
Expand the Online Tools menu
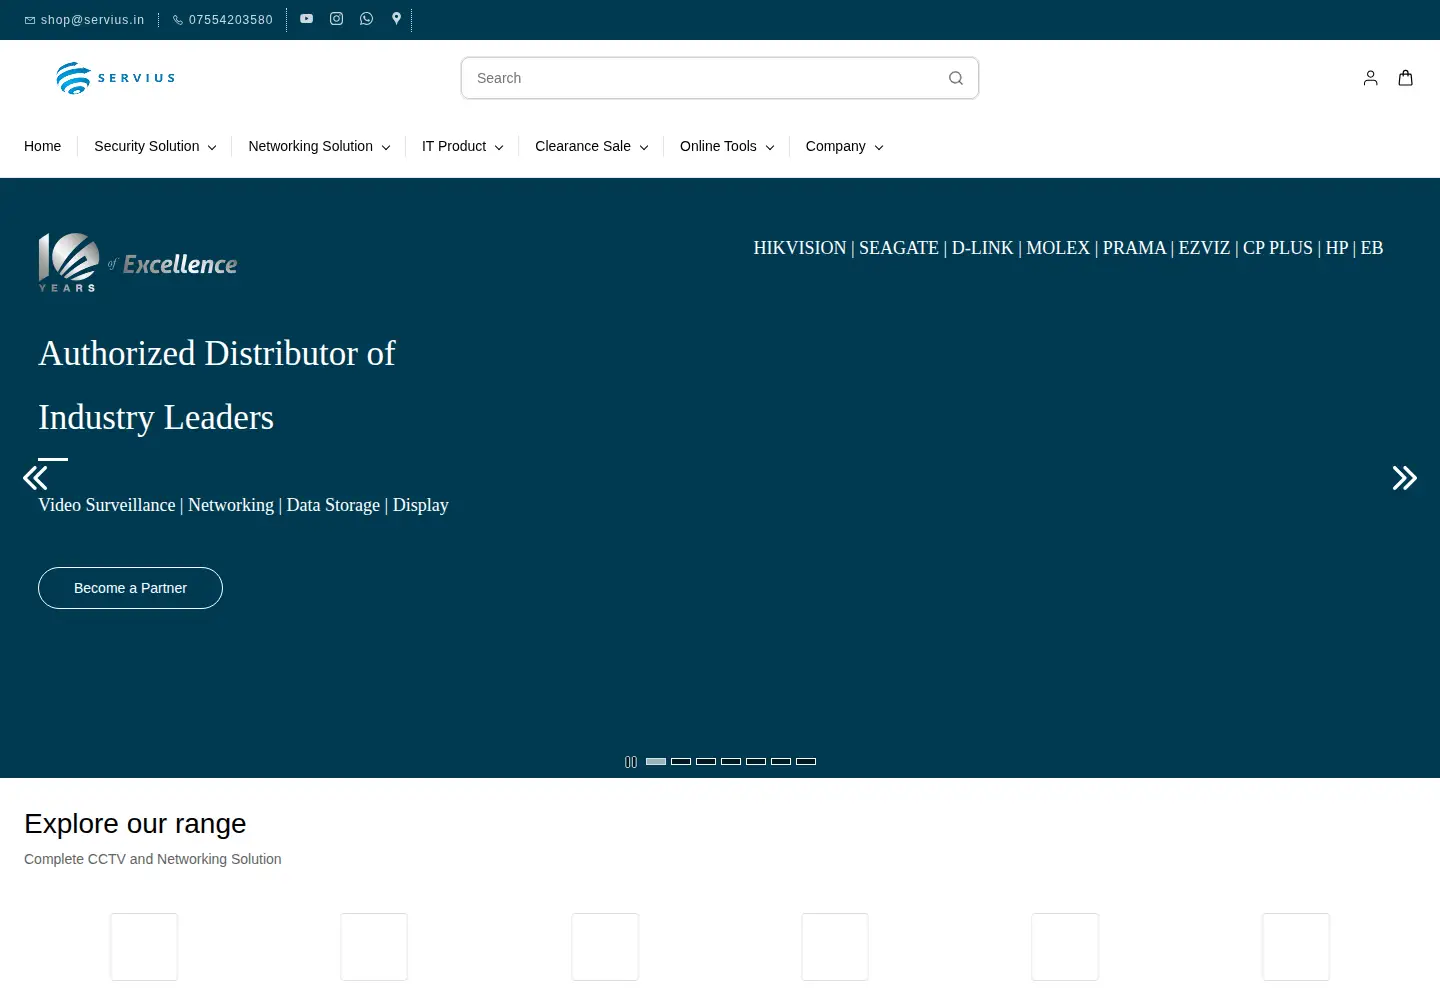[727, 146]
